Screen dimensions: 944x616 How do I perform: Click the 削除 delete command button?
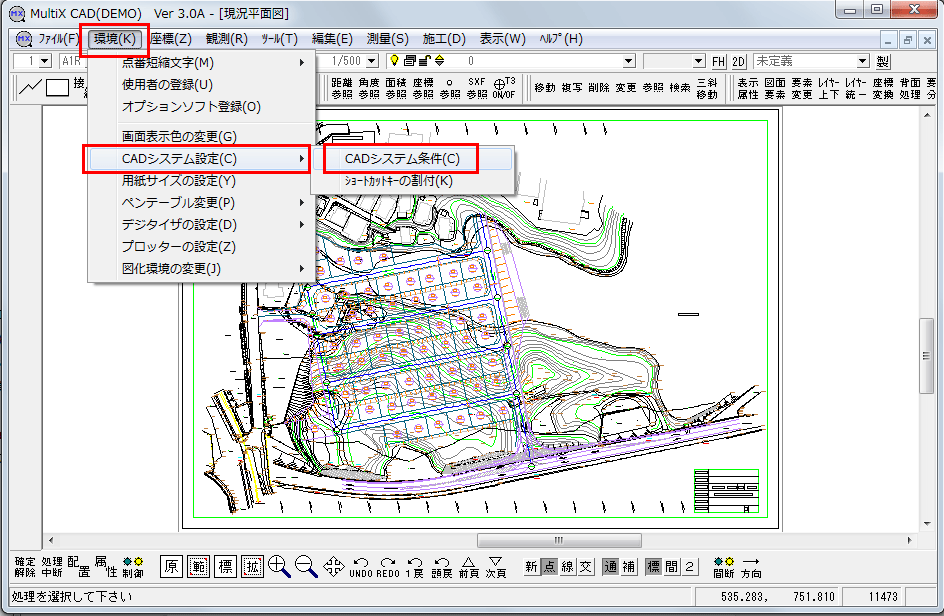click(598, 88)
